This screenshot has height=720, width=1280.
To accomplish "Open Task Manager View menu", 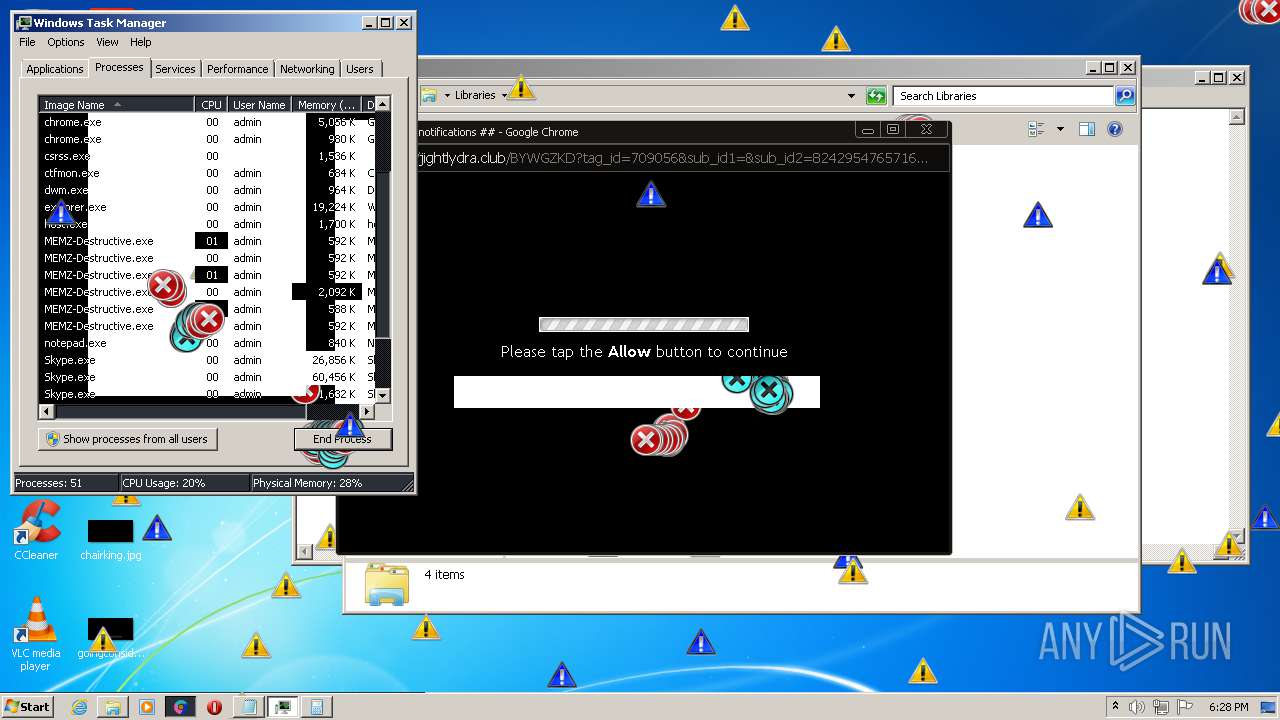I will (107, 42).
